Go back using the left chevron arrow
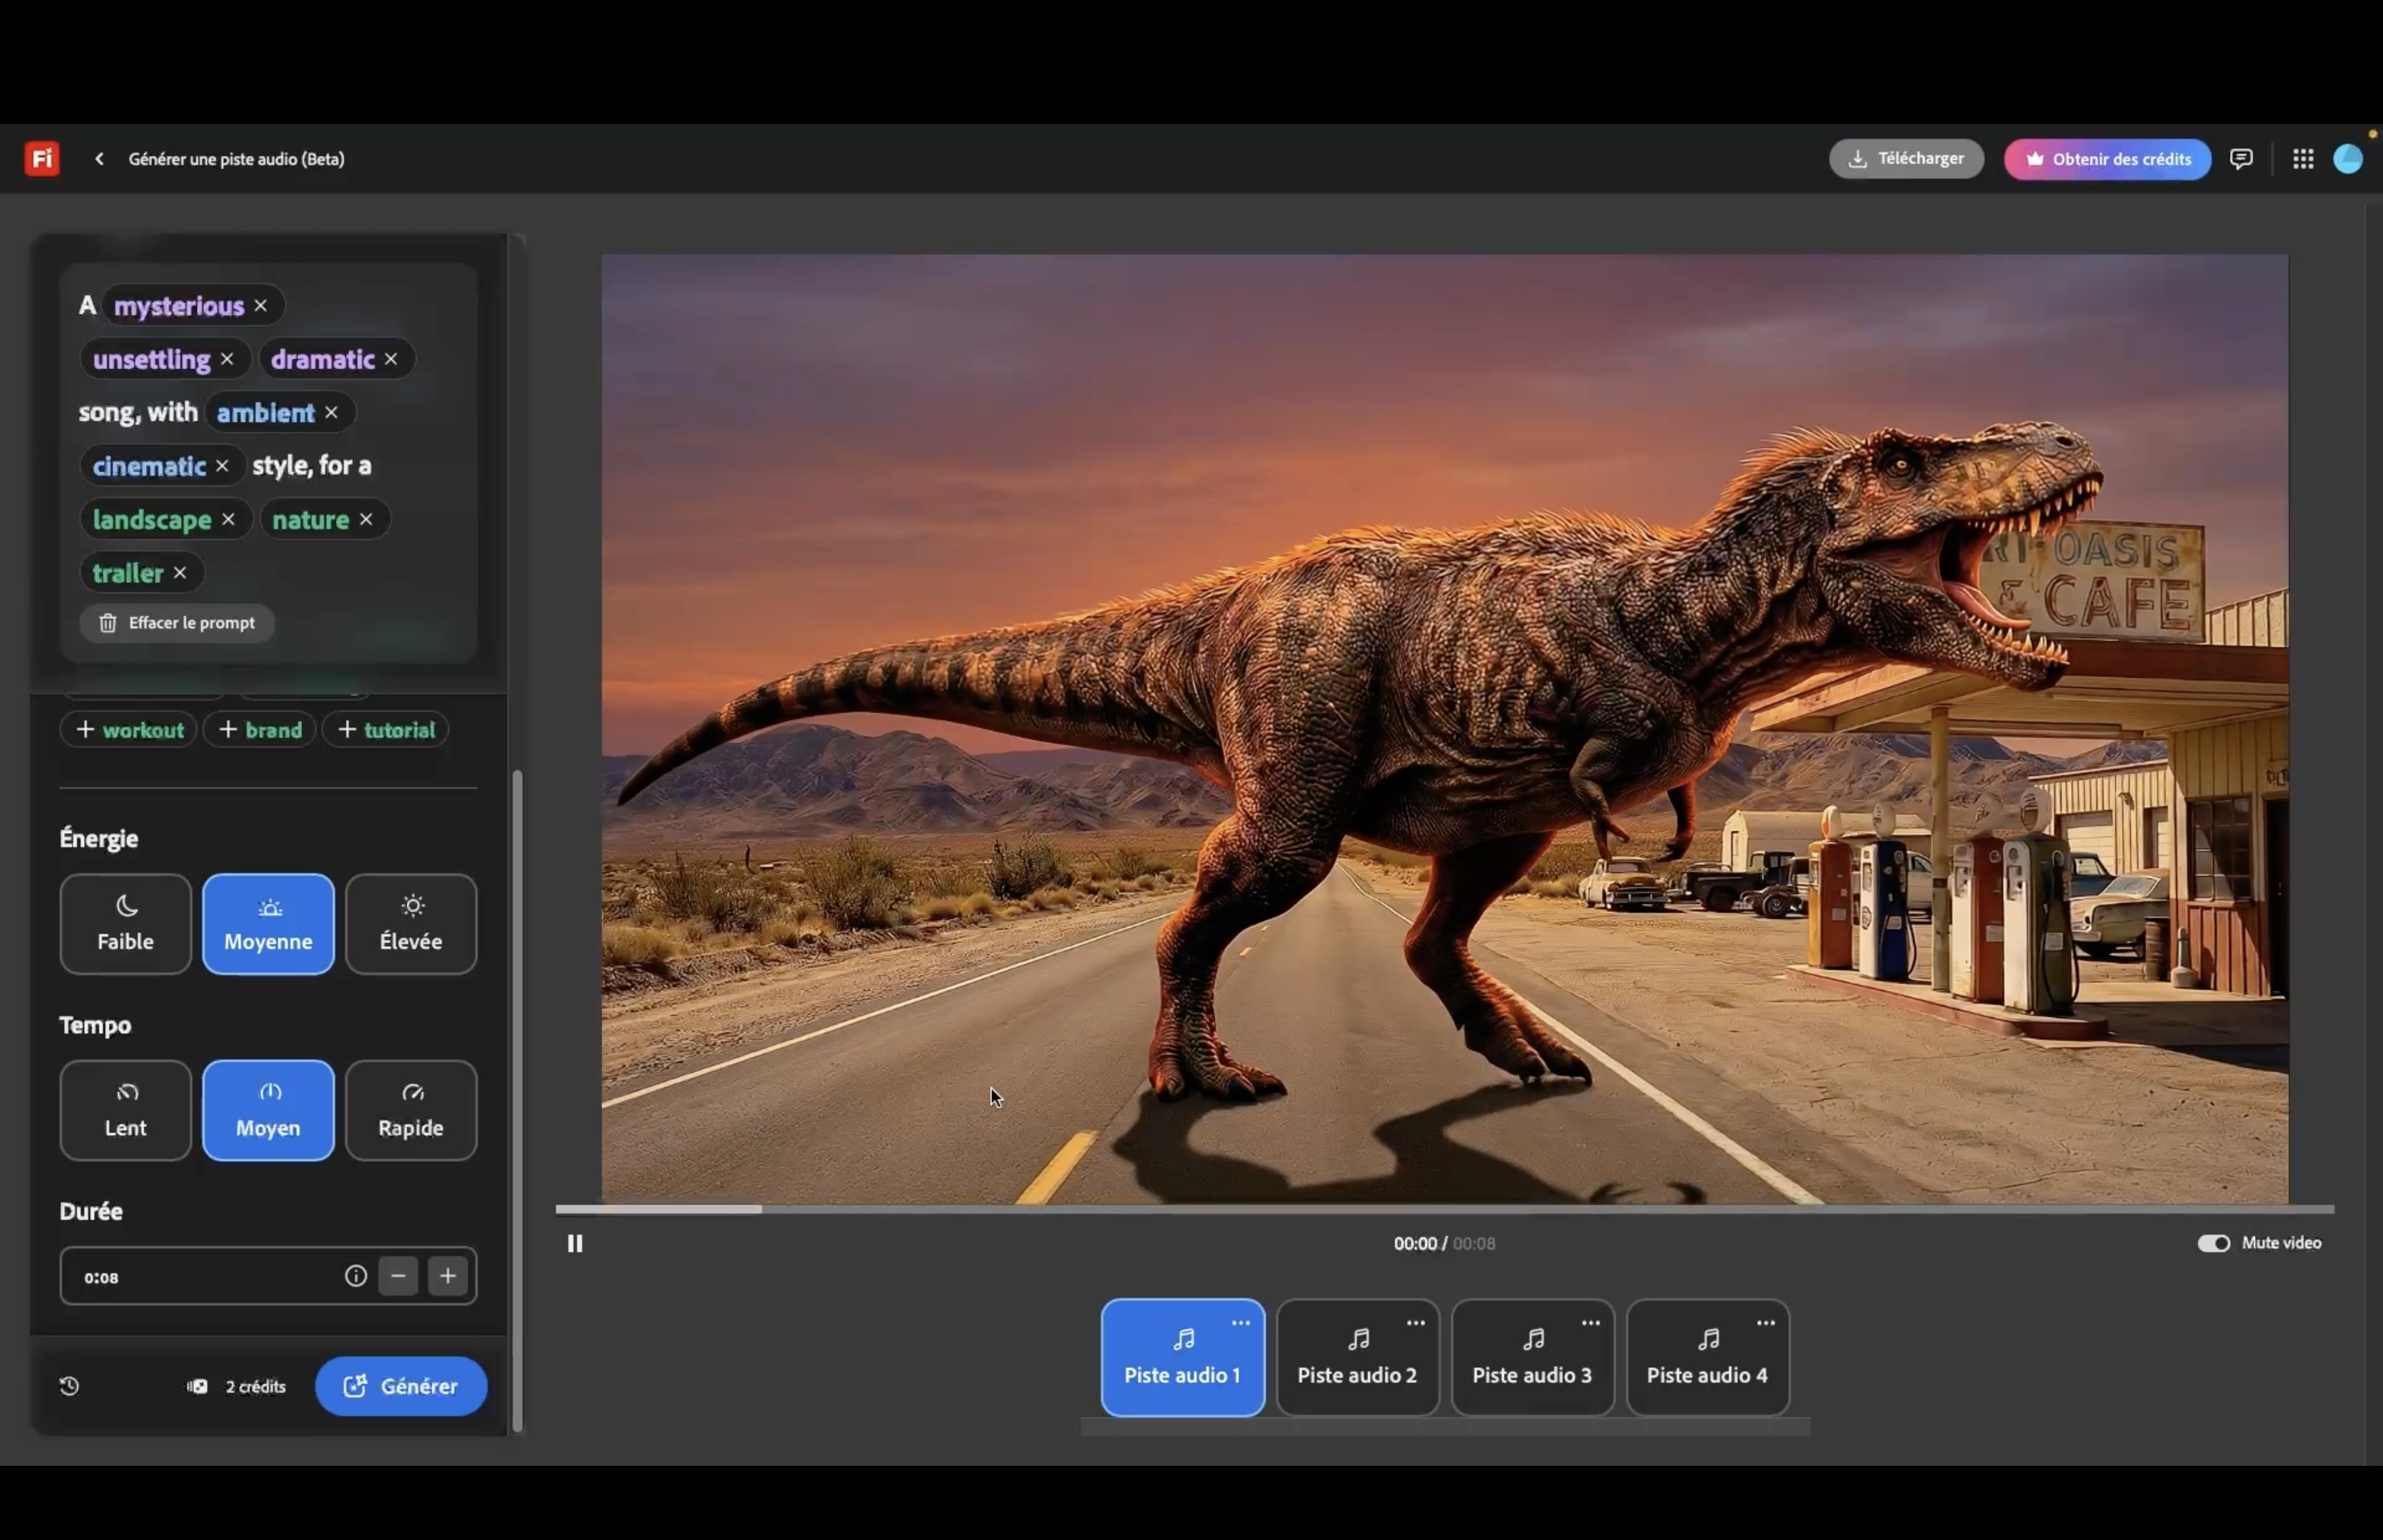The image size is (2383, 1540). [99, 159]
